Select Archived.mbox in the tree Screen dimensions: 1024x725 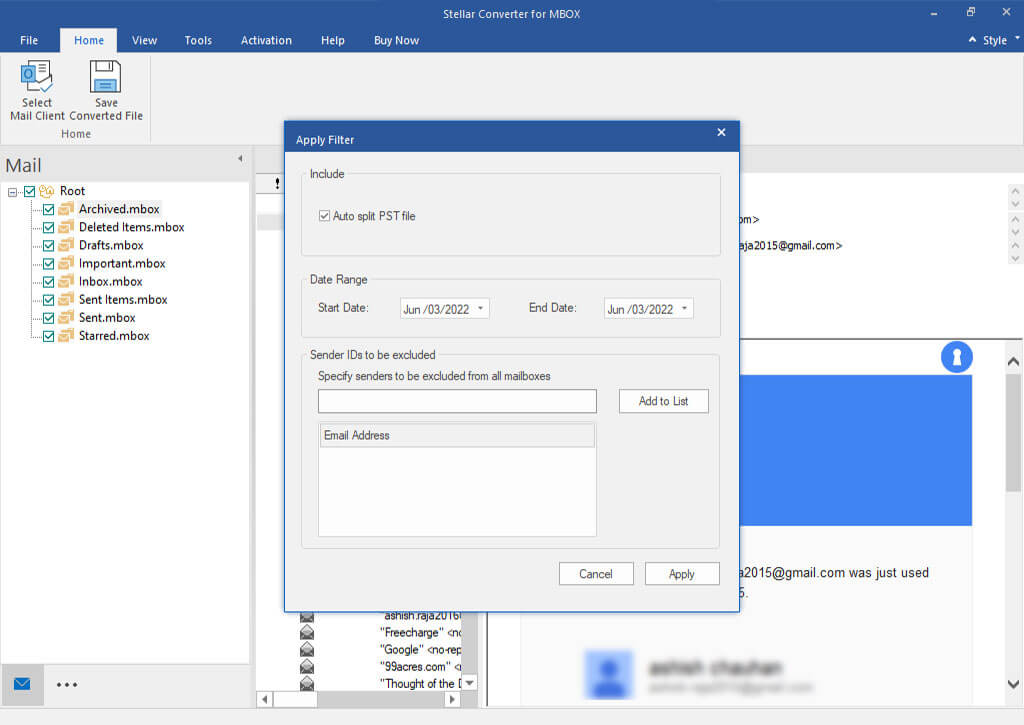coord(119,209)
